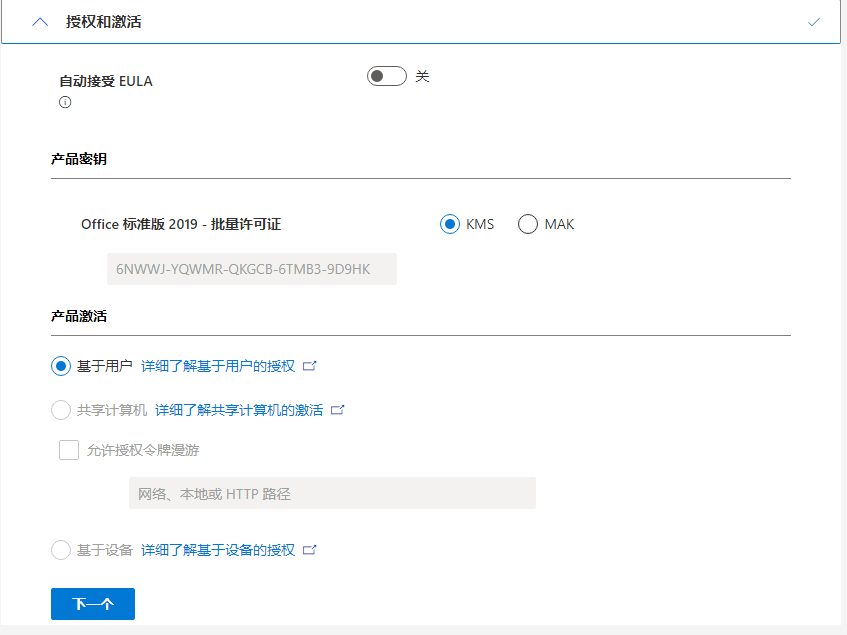Click external link icon after 基于用户的授权

310,366
